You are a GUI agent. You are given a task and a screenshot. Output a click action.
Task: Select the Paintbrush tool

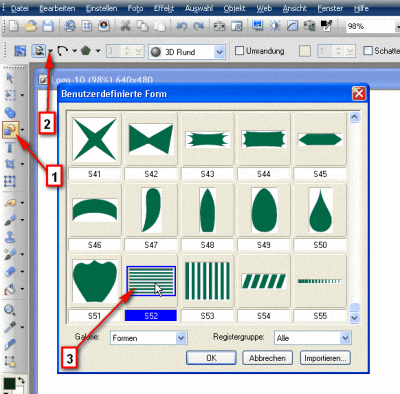(x=10, y=220)
